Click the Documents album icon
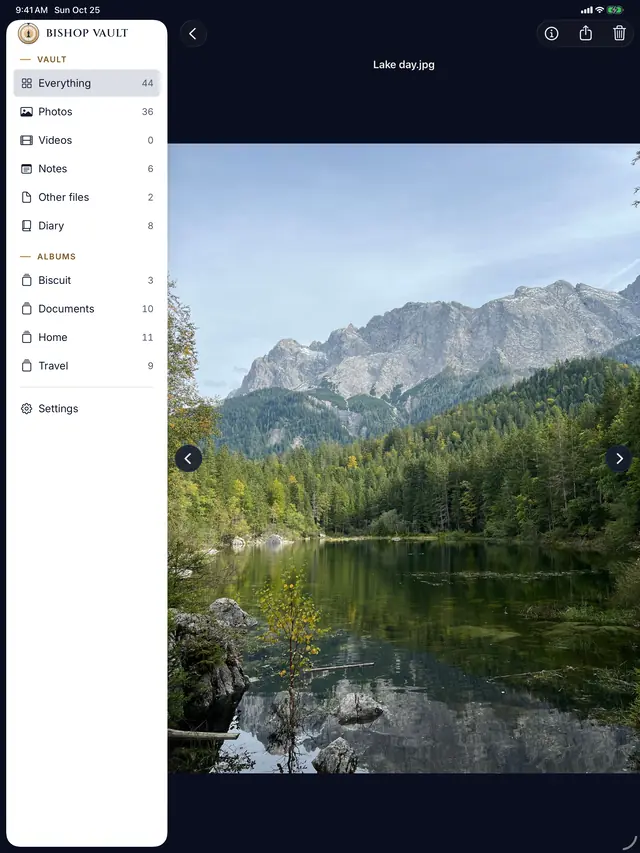 coord(26,308)
